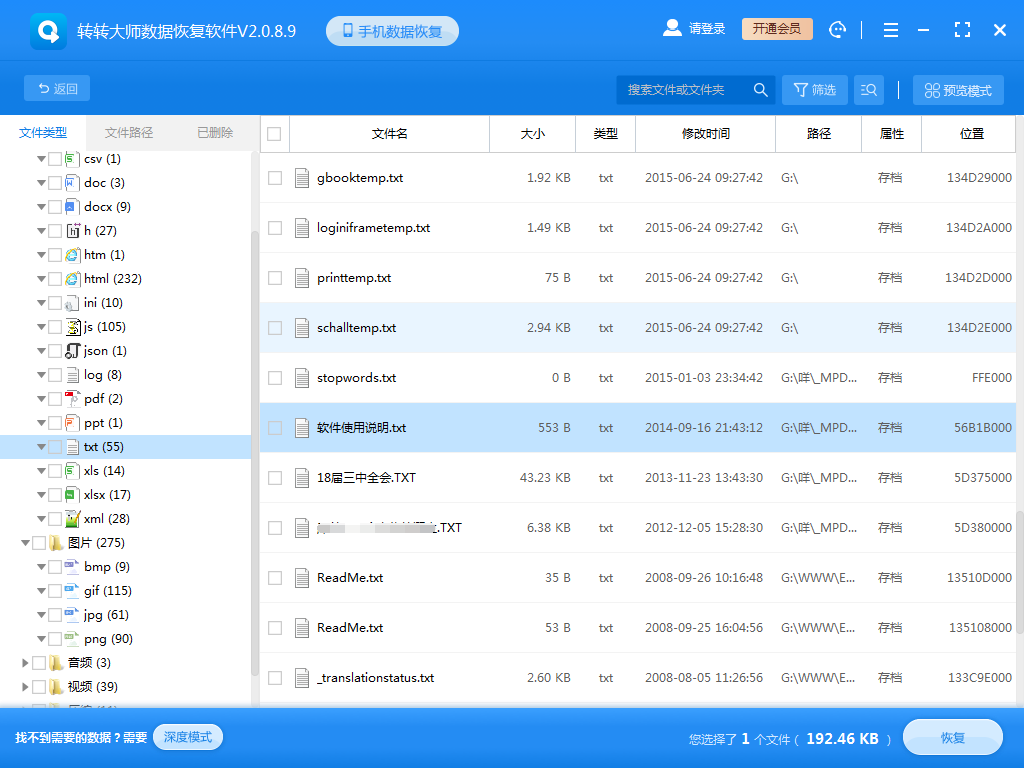Expand the 视频 tree node

click(x=25, y=686)
